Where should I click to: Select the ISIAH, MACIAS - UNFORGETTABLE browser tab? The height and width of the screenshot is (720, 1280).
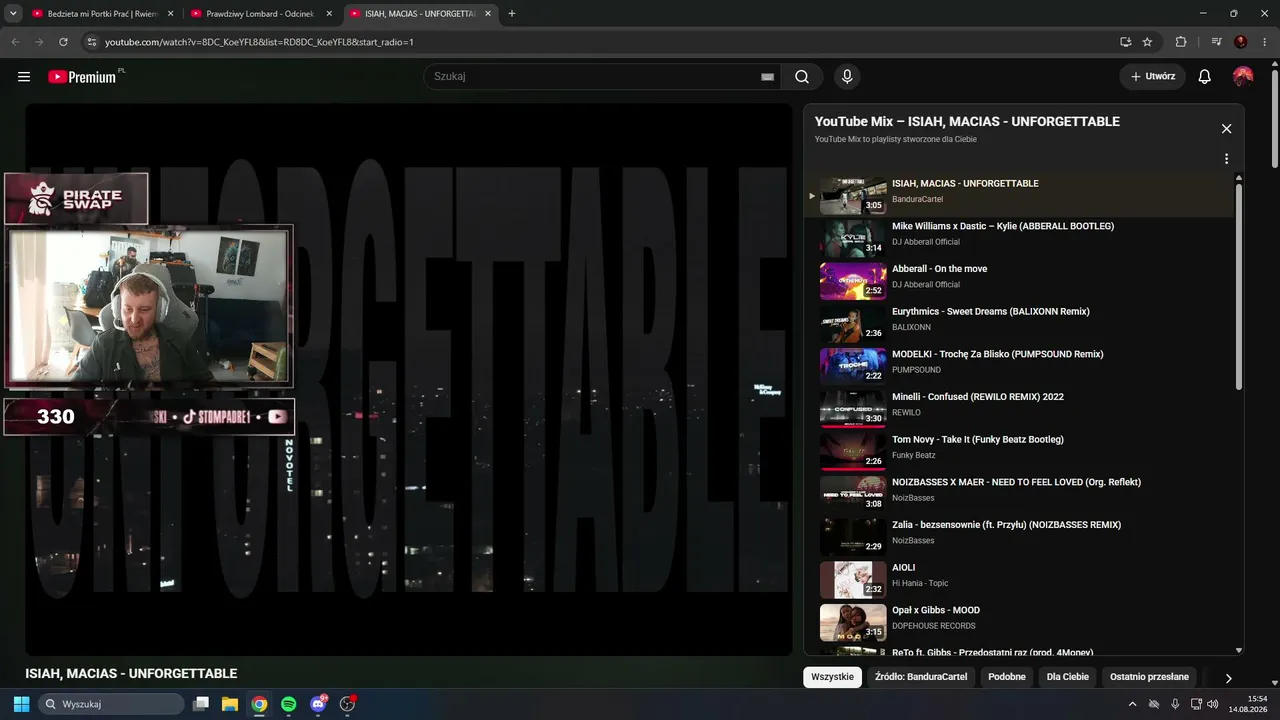pos(421,14)
